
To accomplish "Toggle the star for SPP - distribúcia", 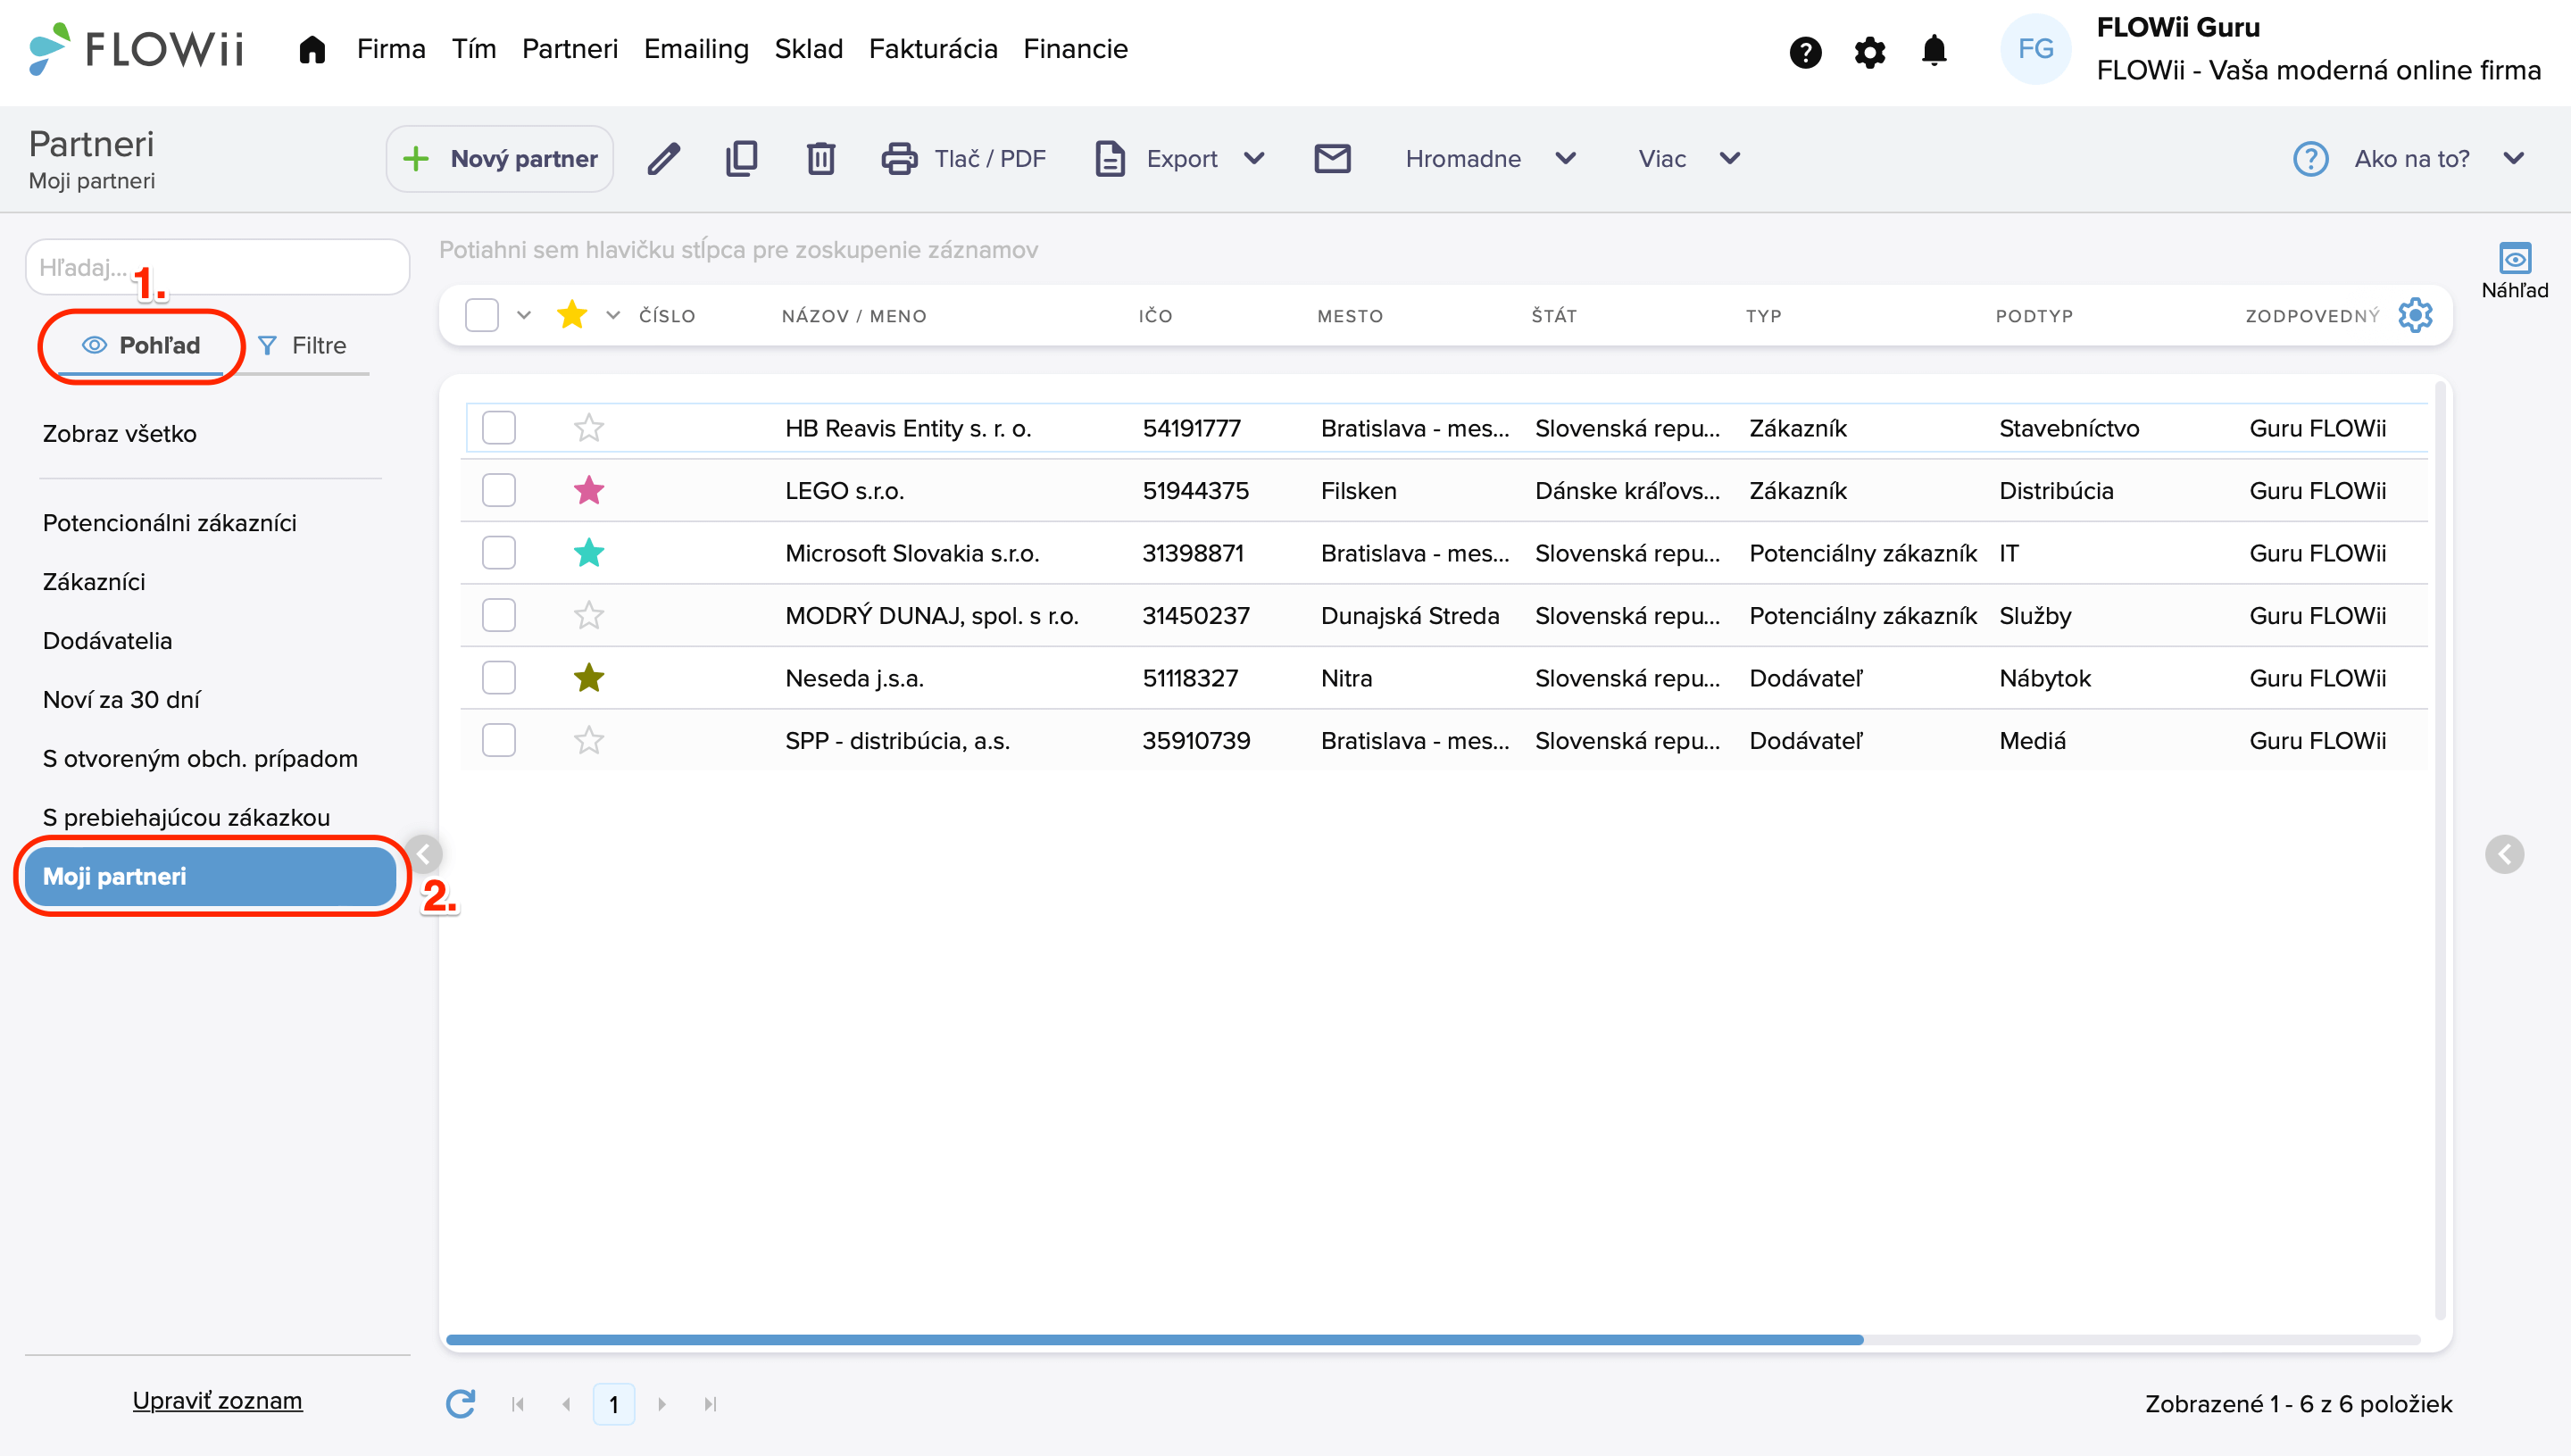I will [588, 740].
